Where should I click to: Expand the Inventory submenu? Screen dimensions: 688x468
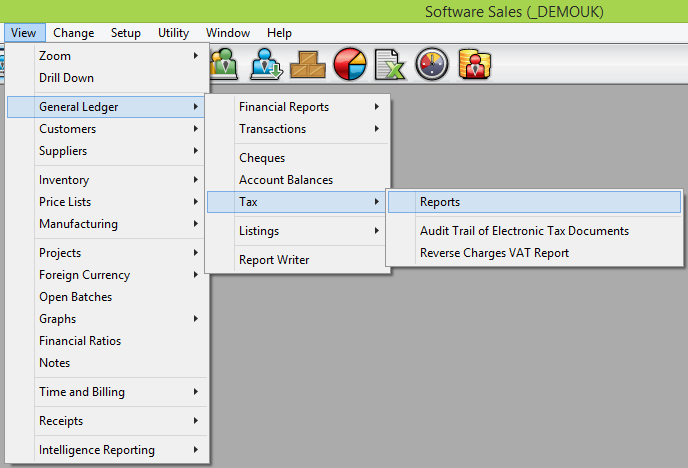(x=106, y=180)
